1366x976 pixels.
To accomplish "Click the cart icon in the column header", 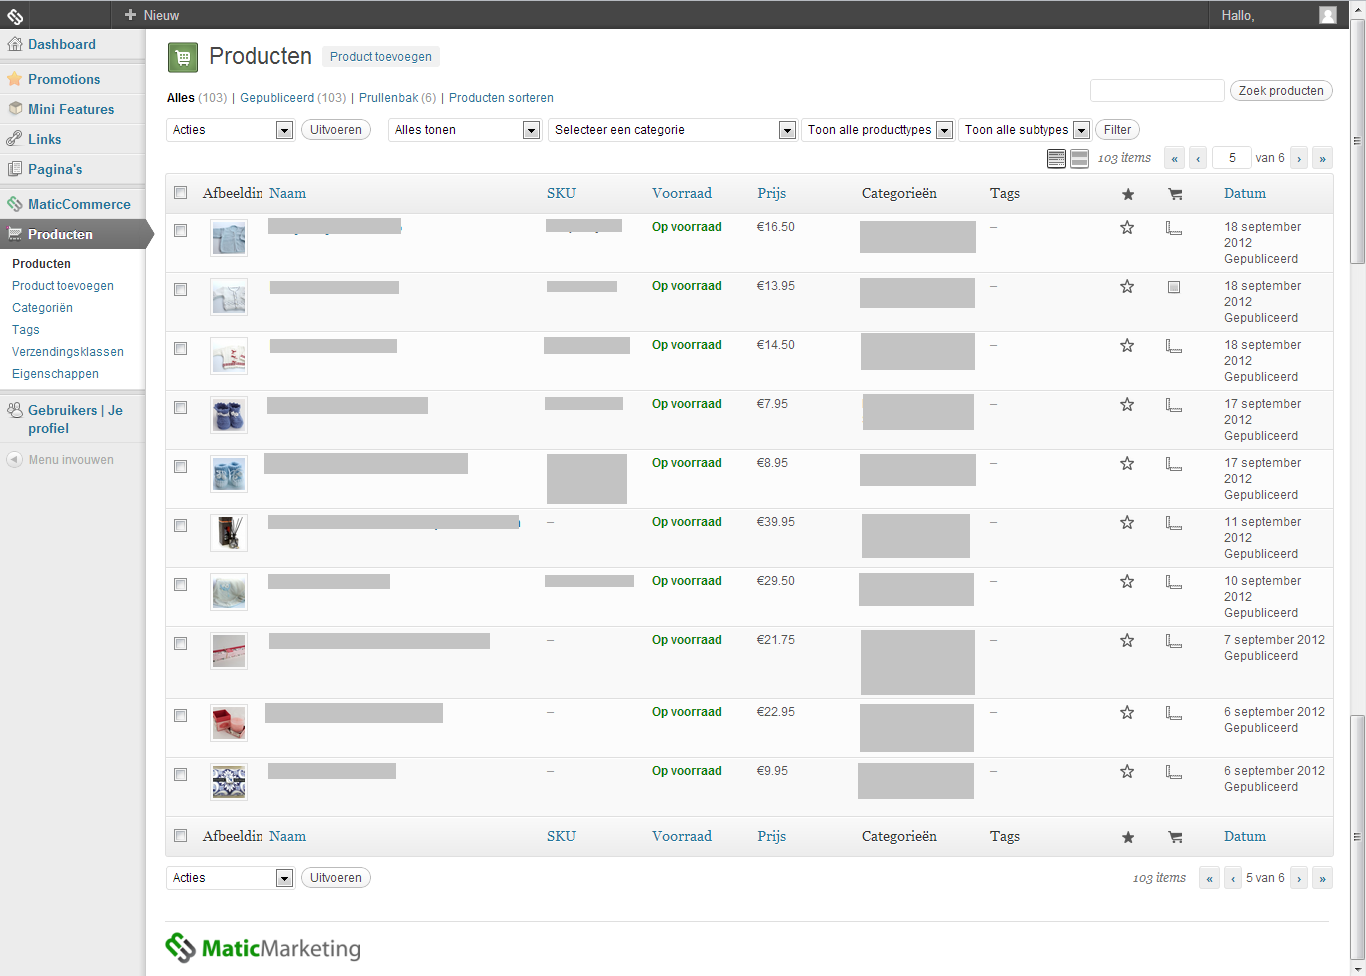I will click(x=1175, y=194).
